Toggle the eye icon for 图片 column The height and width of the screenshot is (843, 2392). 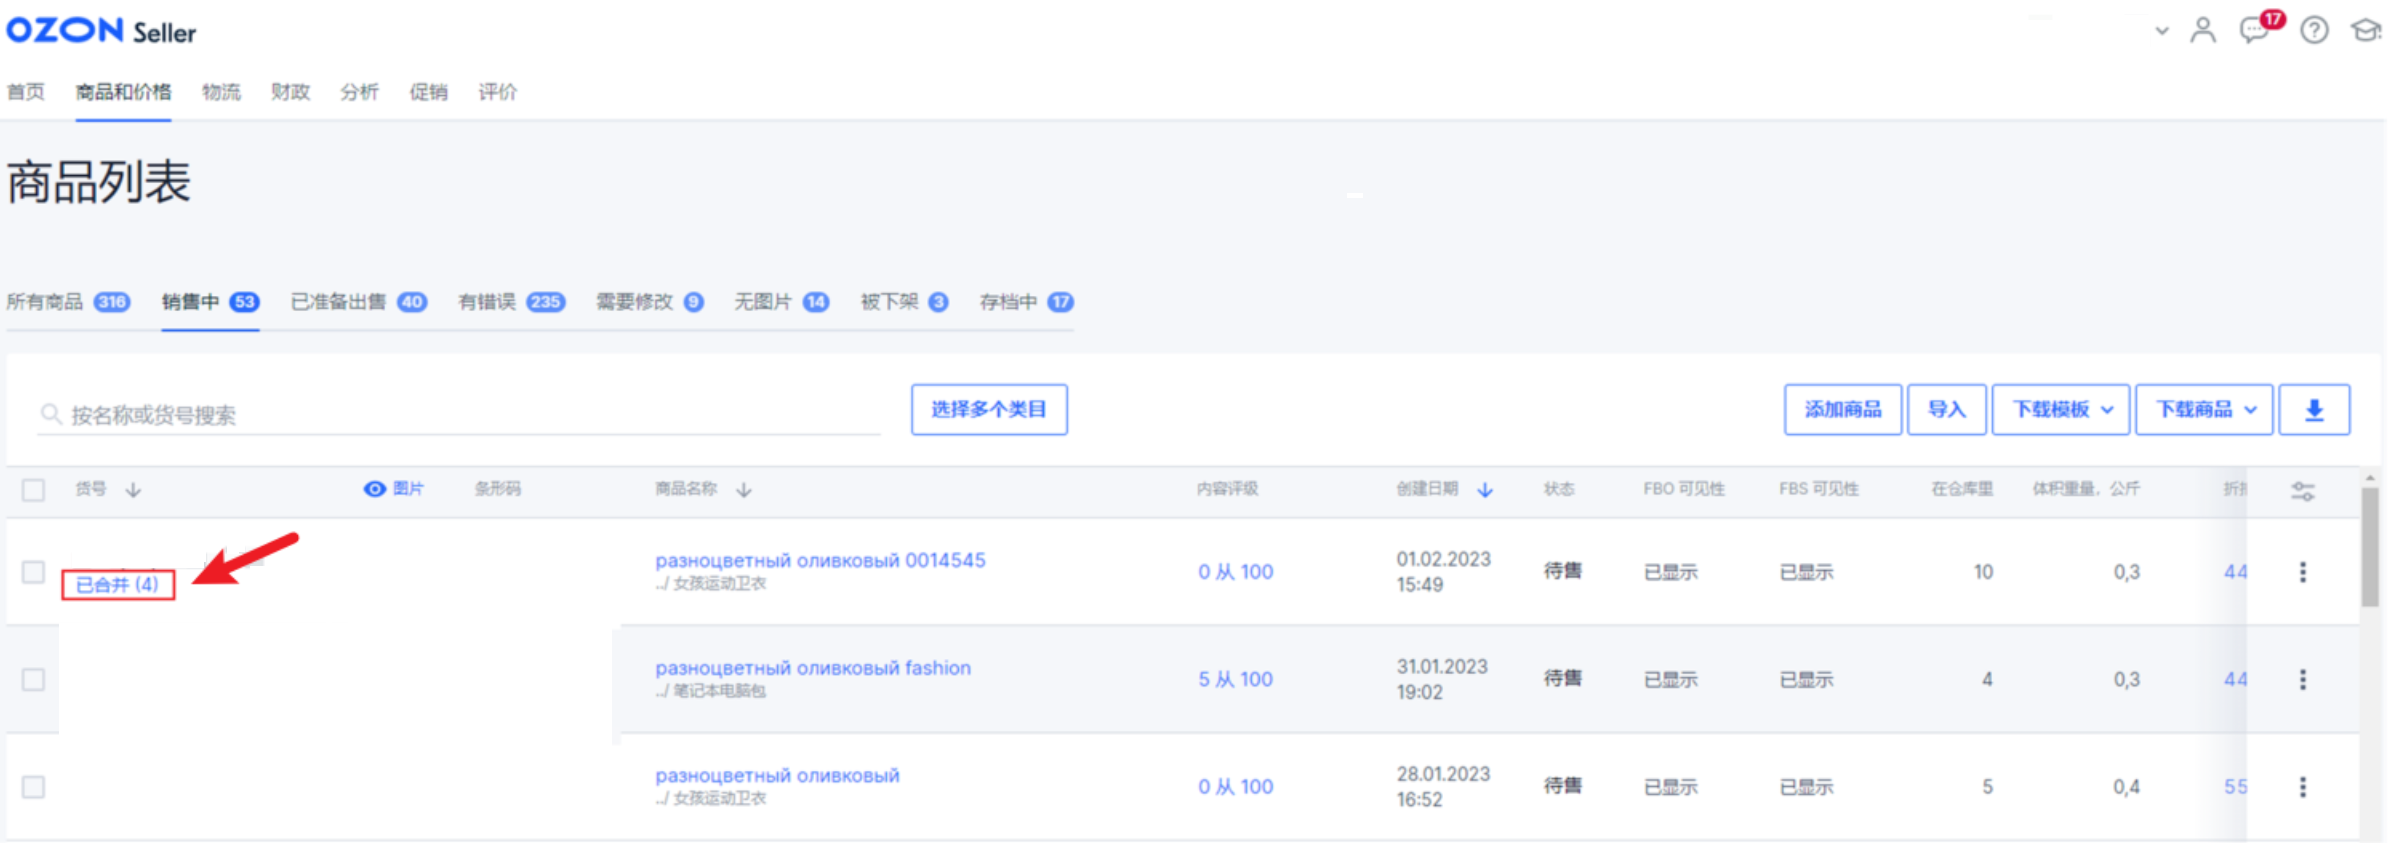point(374,489)
